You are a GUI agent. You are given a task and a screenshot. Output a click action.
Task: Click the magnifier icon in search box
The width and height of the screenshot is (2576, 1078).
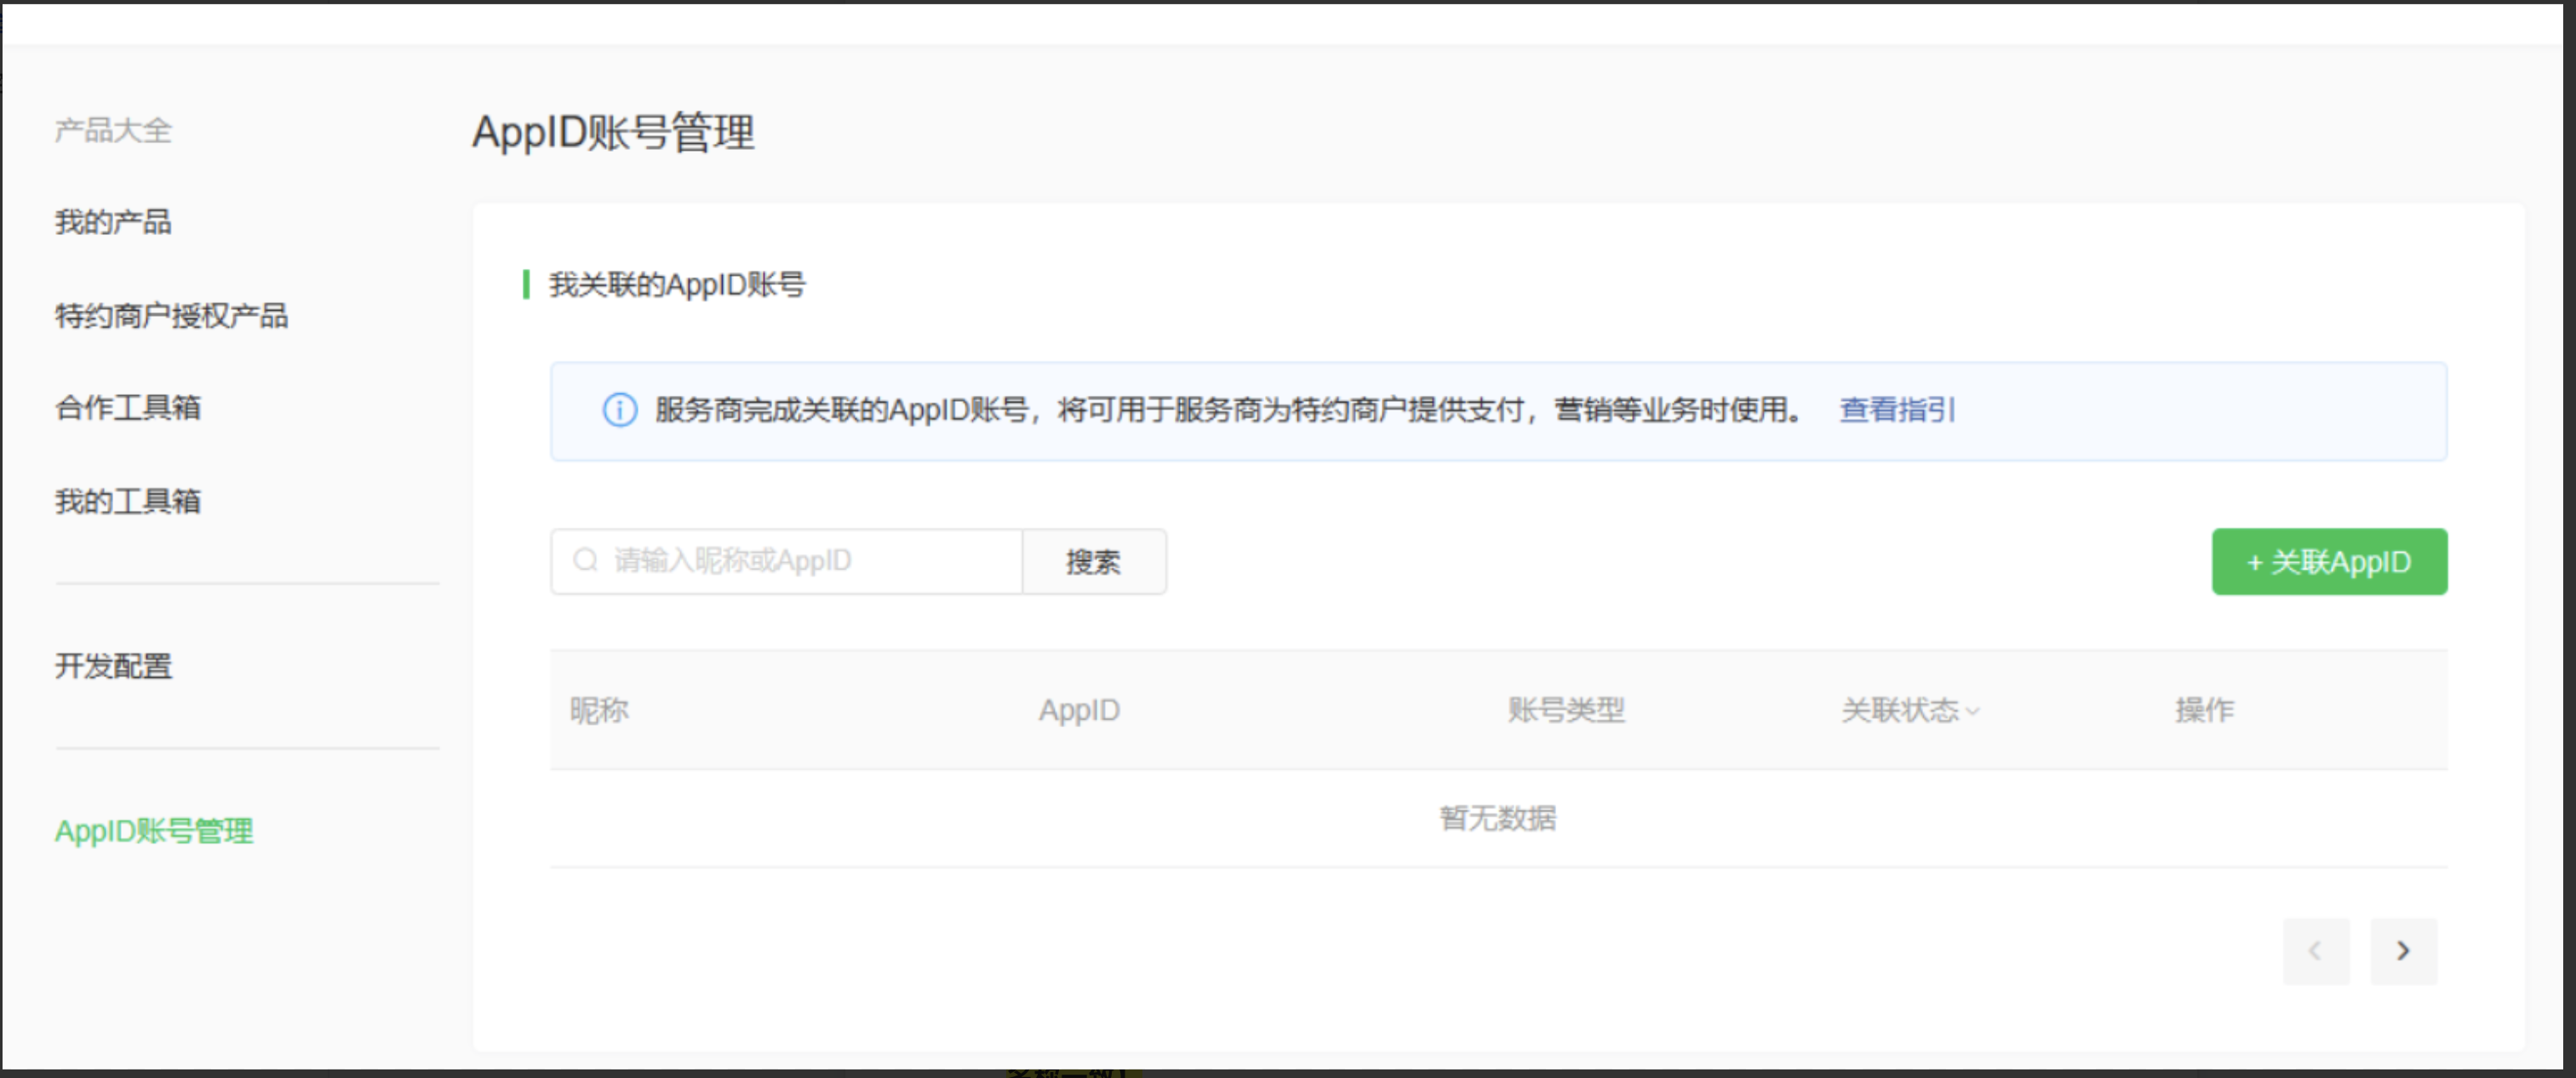coord(585,560)
